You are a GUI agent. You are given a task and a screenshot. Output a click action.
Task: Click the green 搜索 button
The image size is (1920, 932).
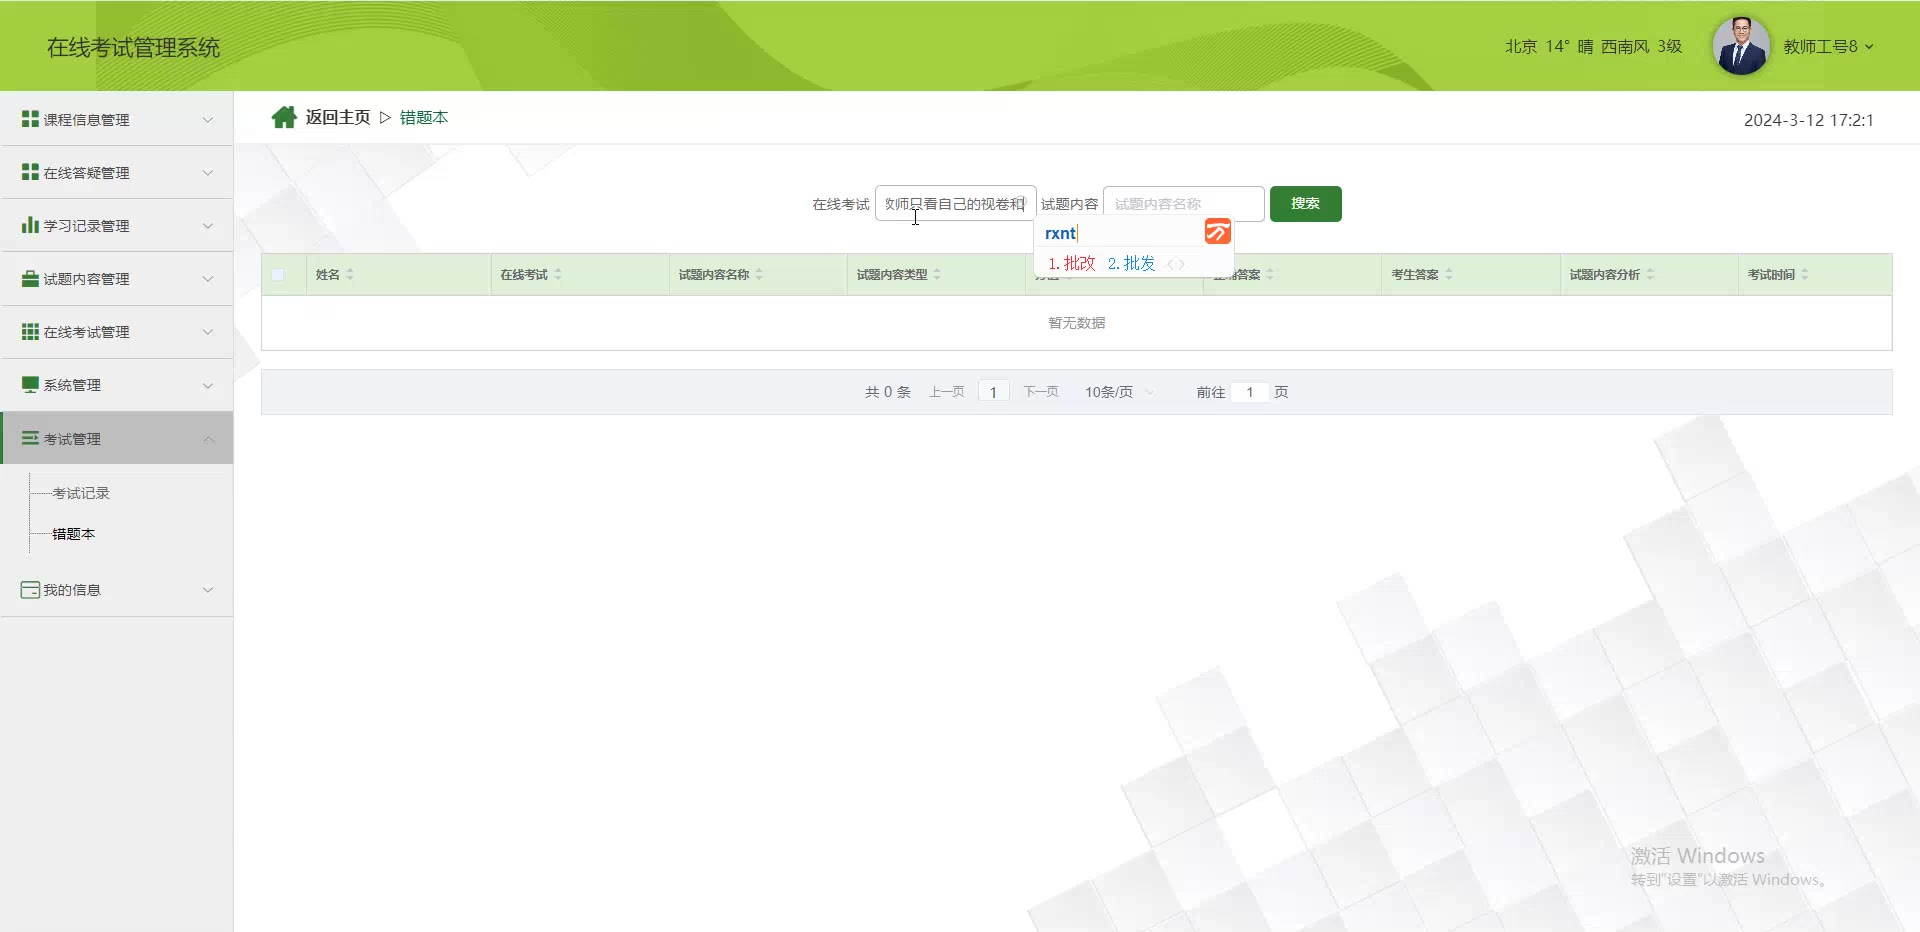pos(1305,204)
